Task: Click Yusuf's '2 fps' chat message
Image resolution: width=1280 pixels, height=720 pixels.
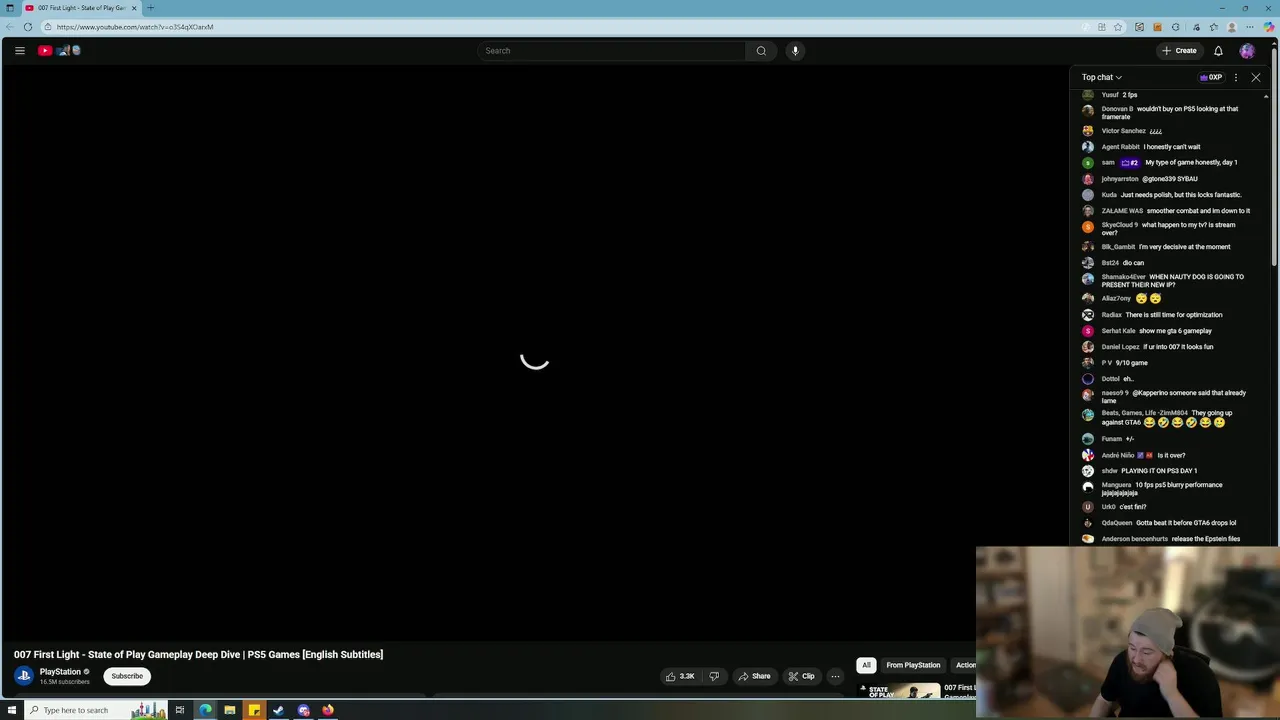Action: coord(1130,95)
